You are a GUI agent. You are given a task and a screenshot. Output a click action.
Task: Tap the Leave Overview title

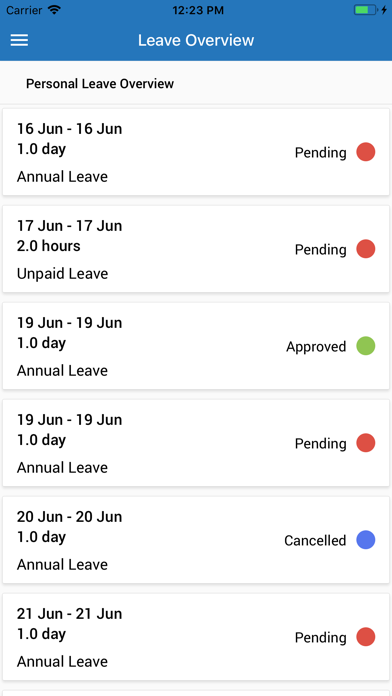tap(196, 40)
